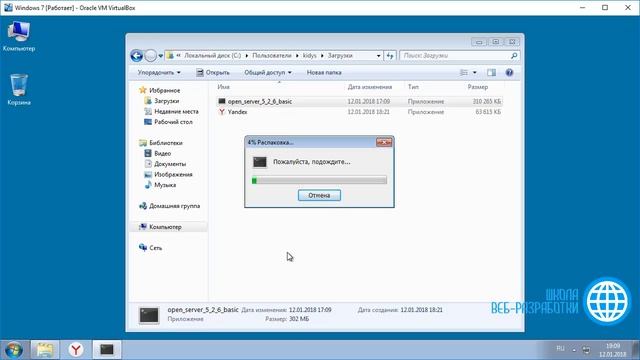The height and width of the screenshot is (360, 640).
Task: Open Рабочий стол in sidebar
Action: point(168,122)
